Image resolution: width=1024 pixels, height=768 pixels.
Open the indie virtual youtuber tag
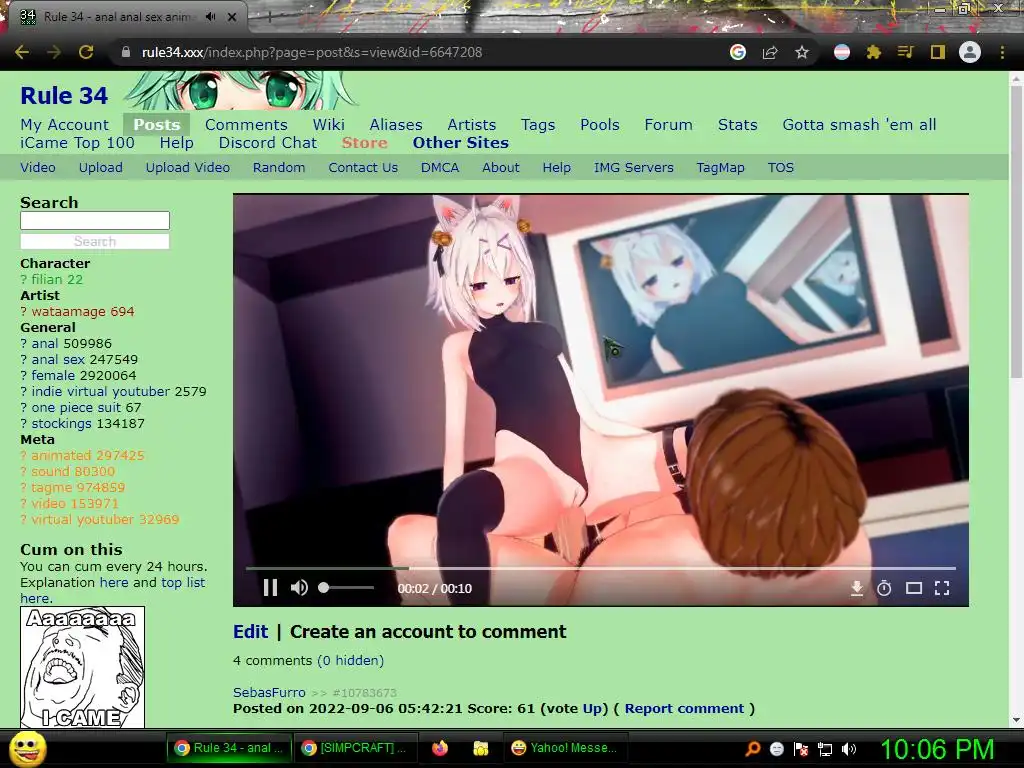(101, 391)
